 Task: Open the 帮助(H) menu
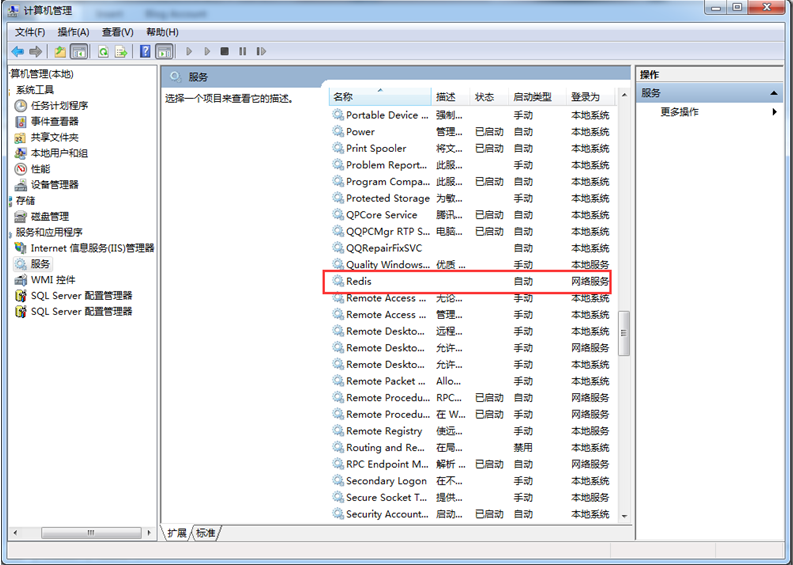point(162,32)
